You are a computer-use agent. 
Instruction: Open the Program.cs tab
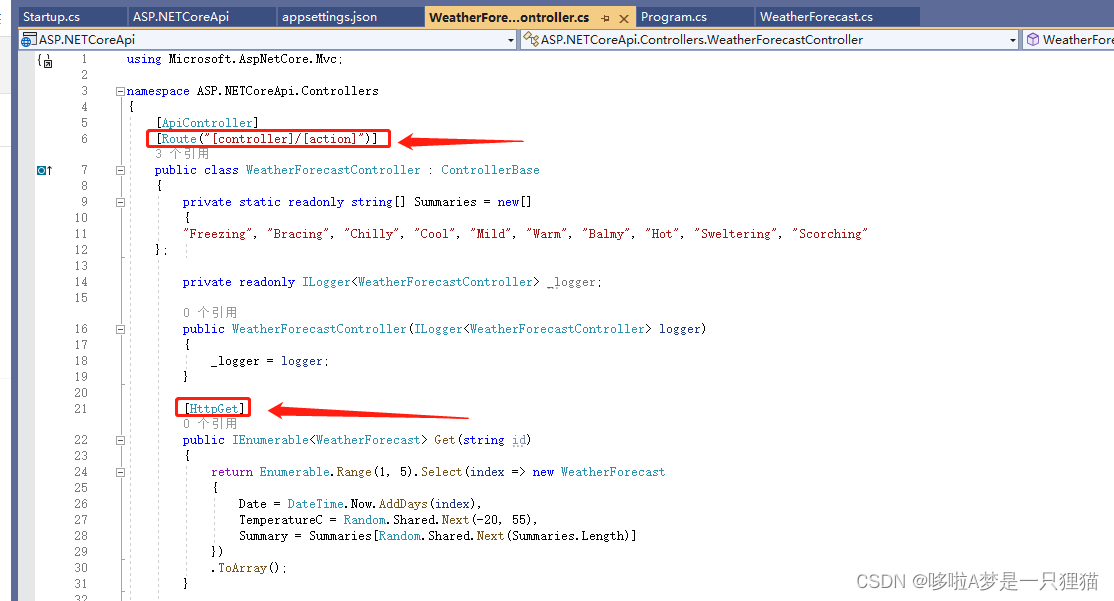[674, 16]
